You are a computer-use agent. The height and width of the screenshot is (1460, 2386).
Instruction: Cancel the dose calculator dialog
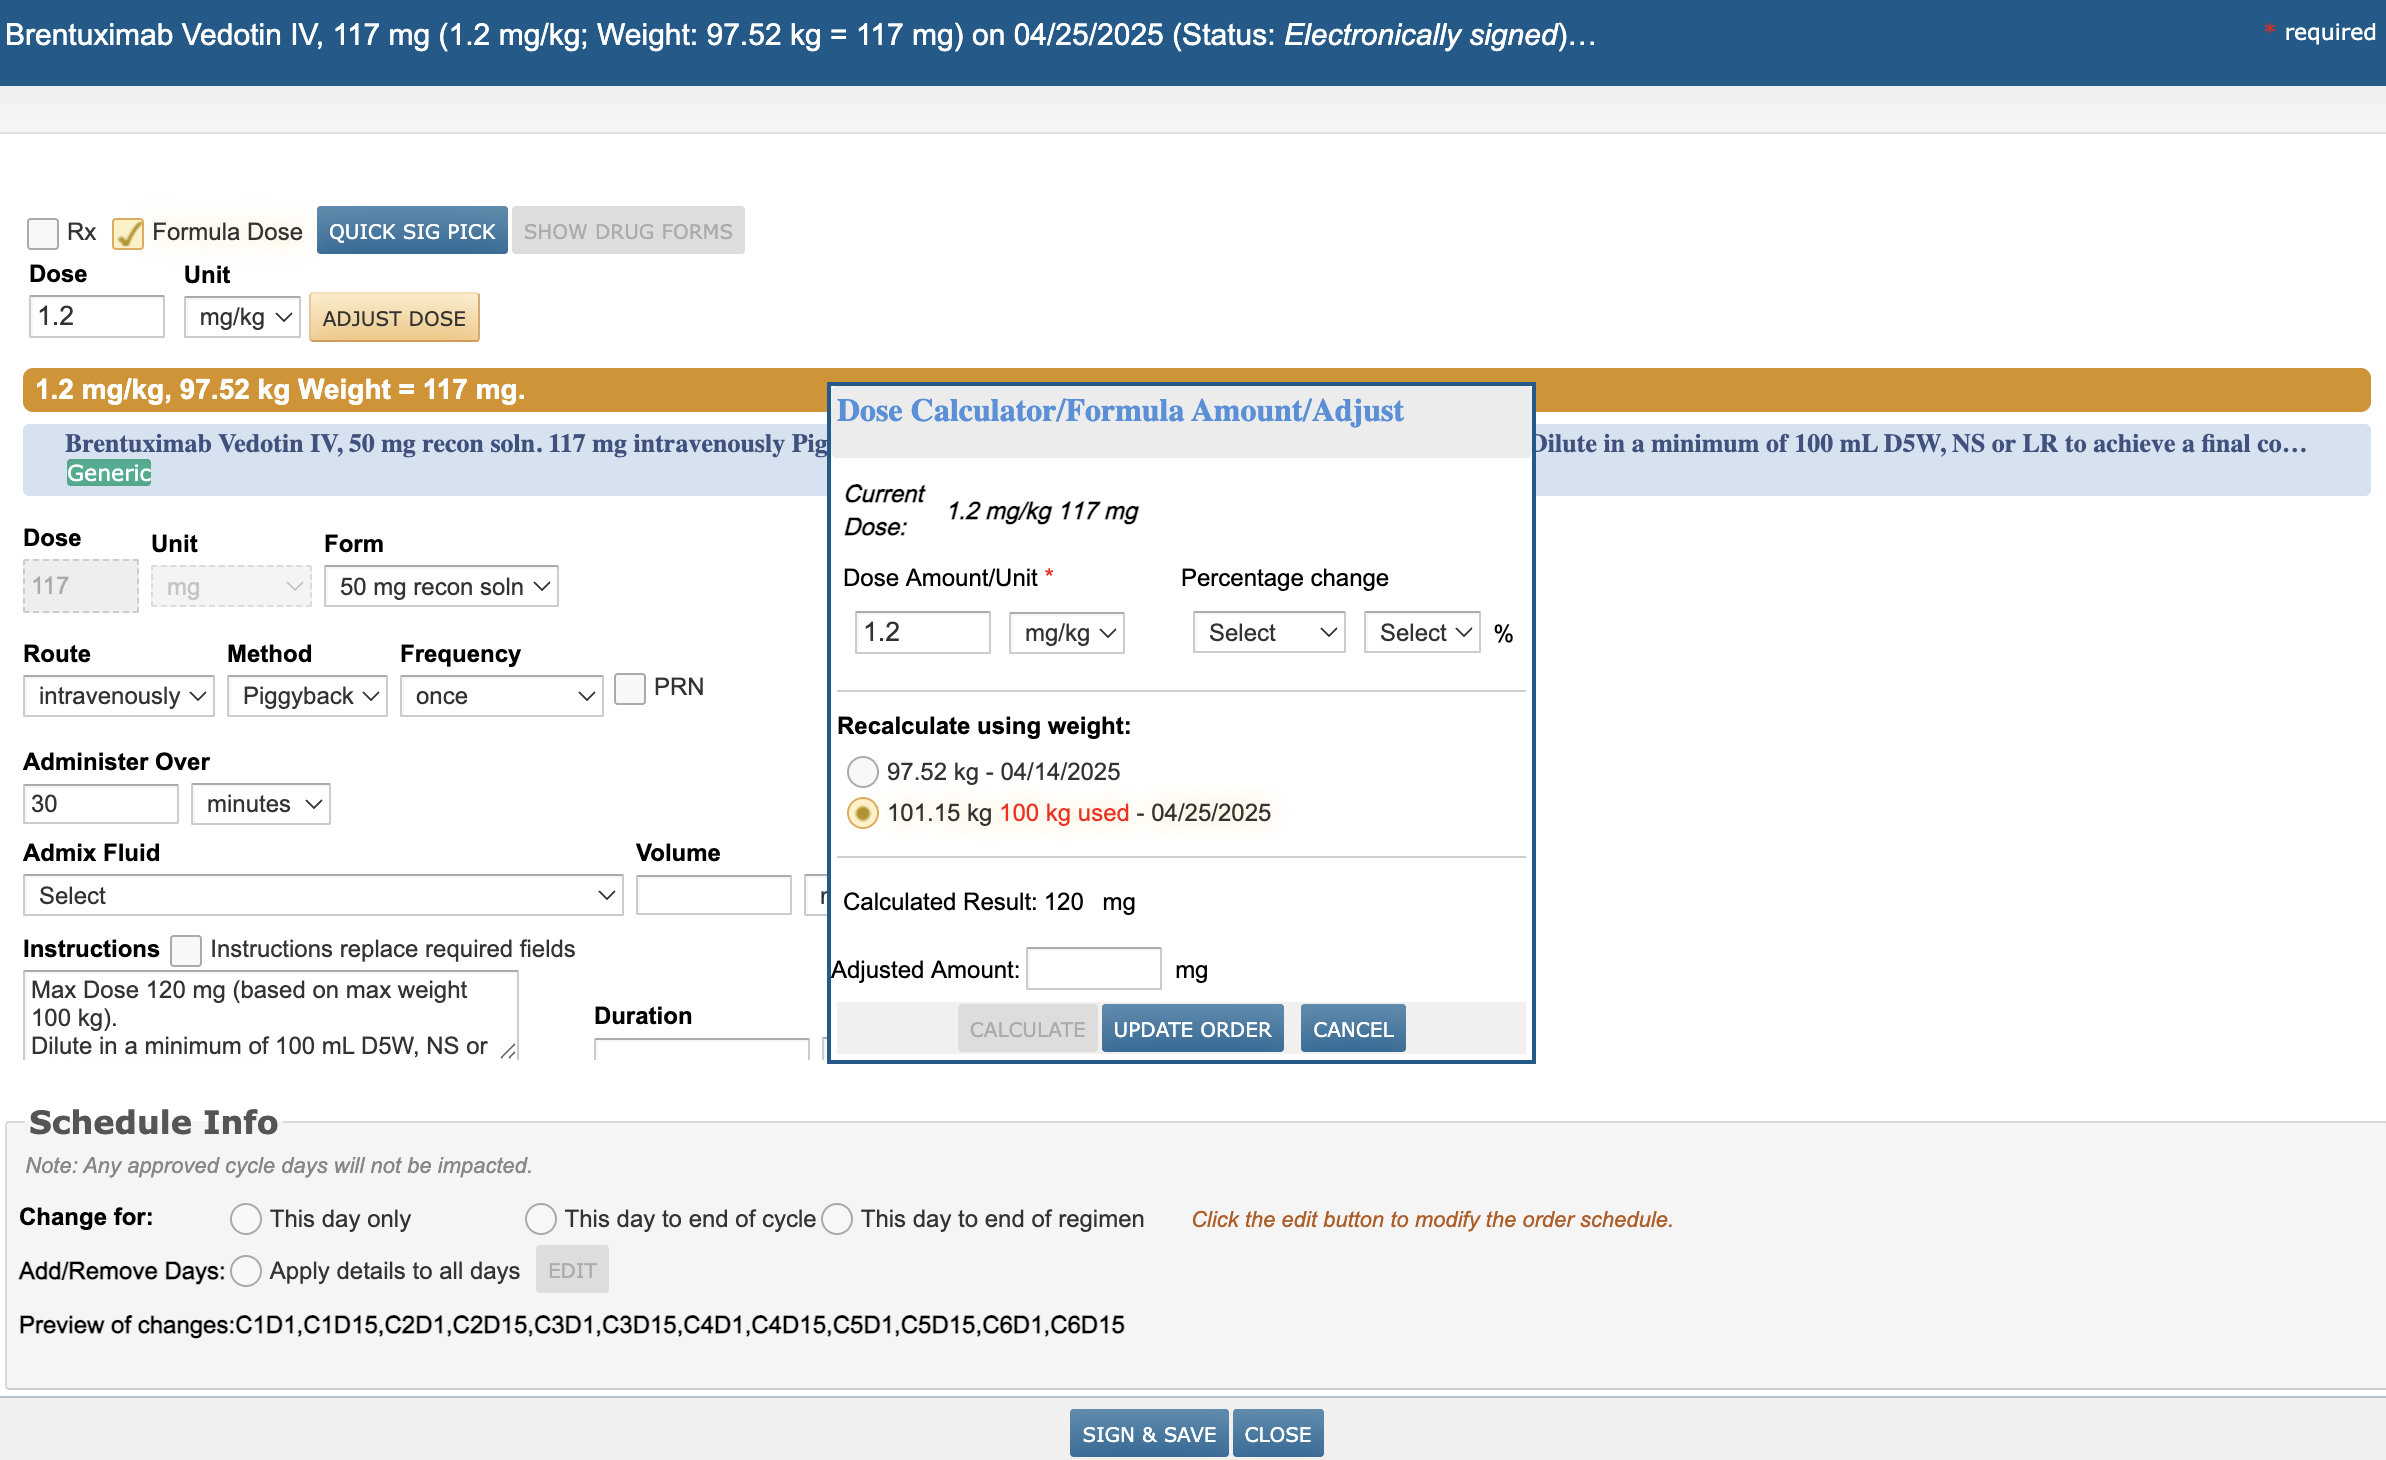(x=1352, y=1029)
